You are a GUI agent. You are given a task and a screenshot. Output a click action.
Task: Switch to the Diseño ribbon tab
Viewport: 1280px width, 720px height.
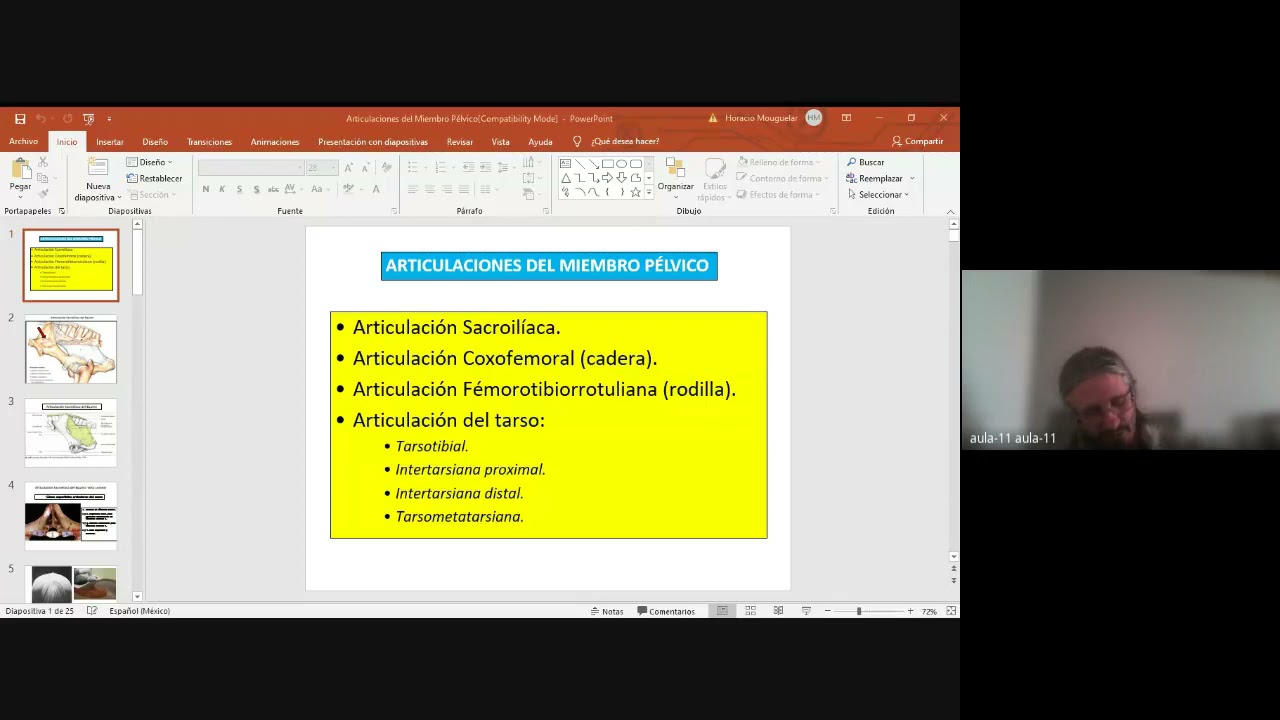point(155,142)
